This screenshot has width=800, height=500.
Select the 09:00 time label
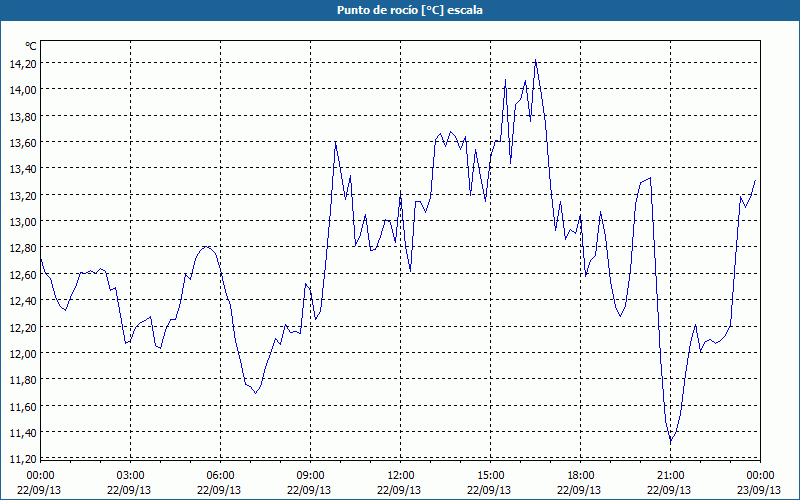point(310,476)
